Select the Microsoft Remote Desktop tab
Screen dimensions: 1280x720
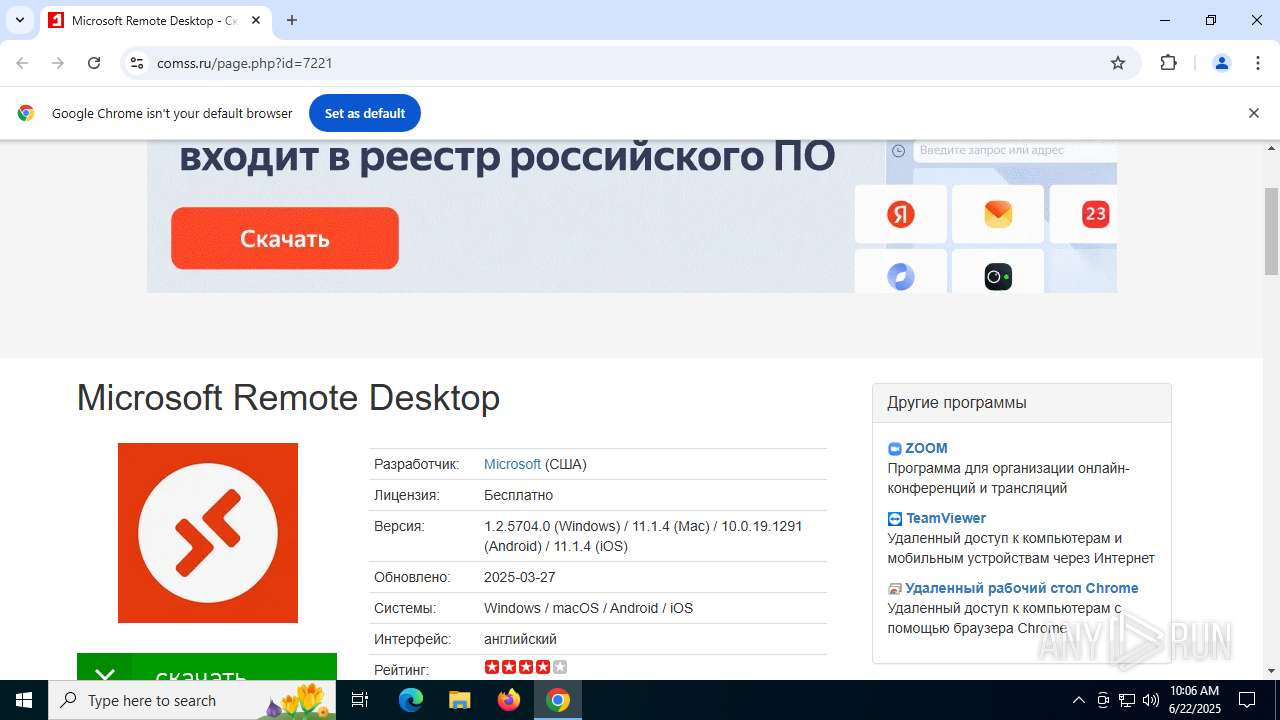tap(155, 20)
